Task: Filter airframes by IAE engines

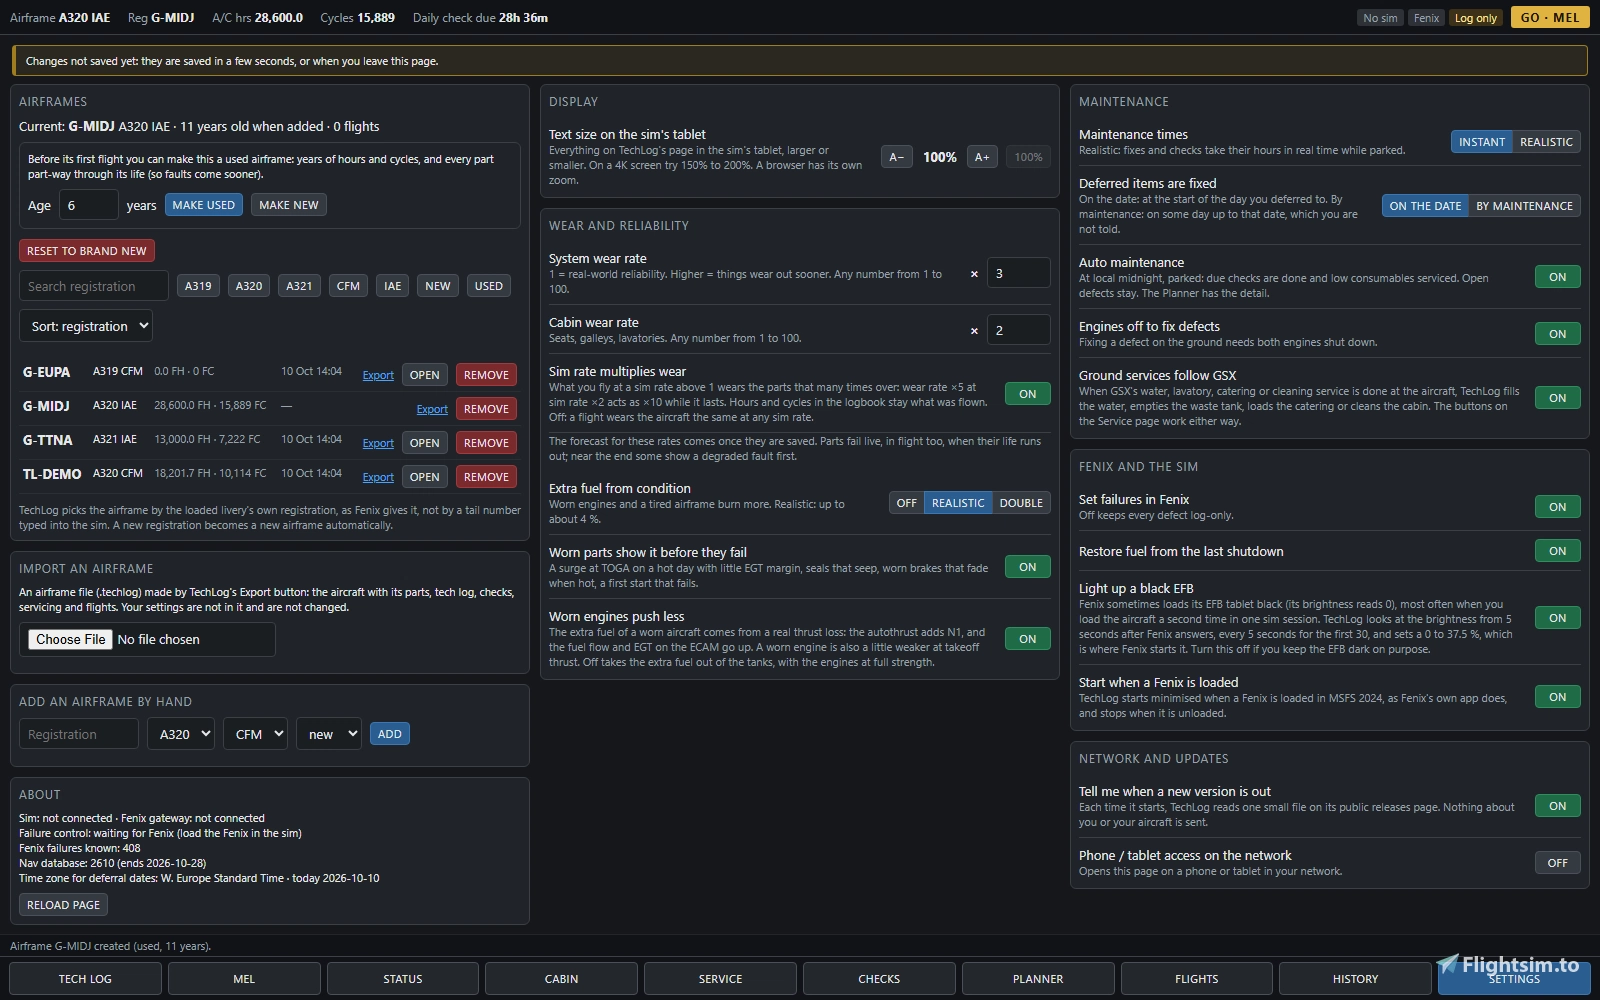Action: pyautogui.click(x=393, y=286)
